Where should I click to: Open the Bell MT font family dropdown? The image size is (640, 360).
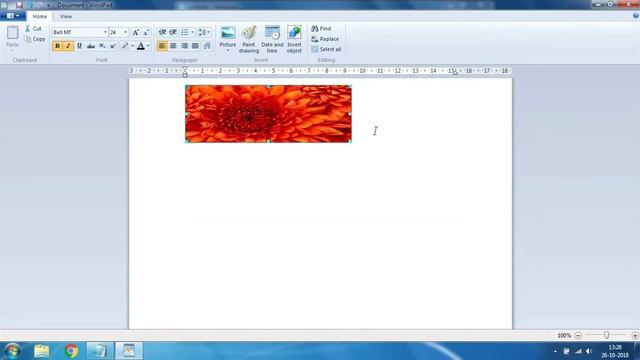click(105, 32)
